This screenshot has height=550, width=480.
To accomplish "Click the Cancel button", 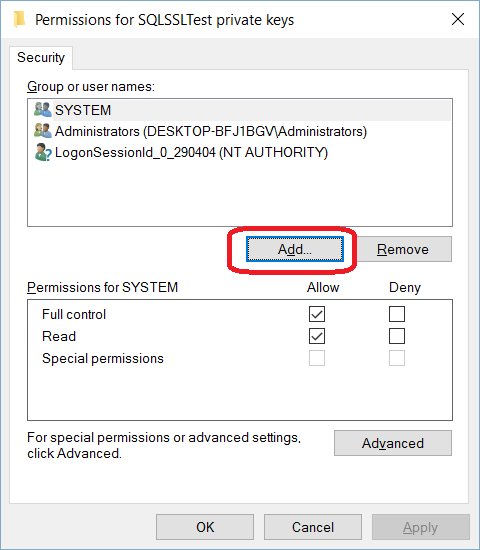I will click(x=313, y=527).
